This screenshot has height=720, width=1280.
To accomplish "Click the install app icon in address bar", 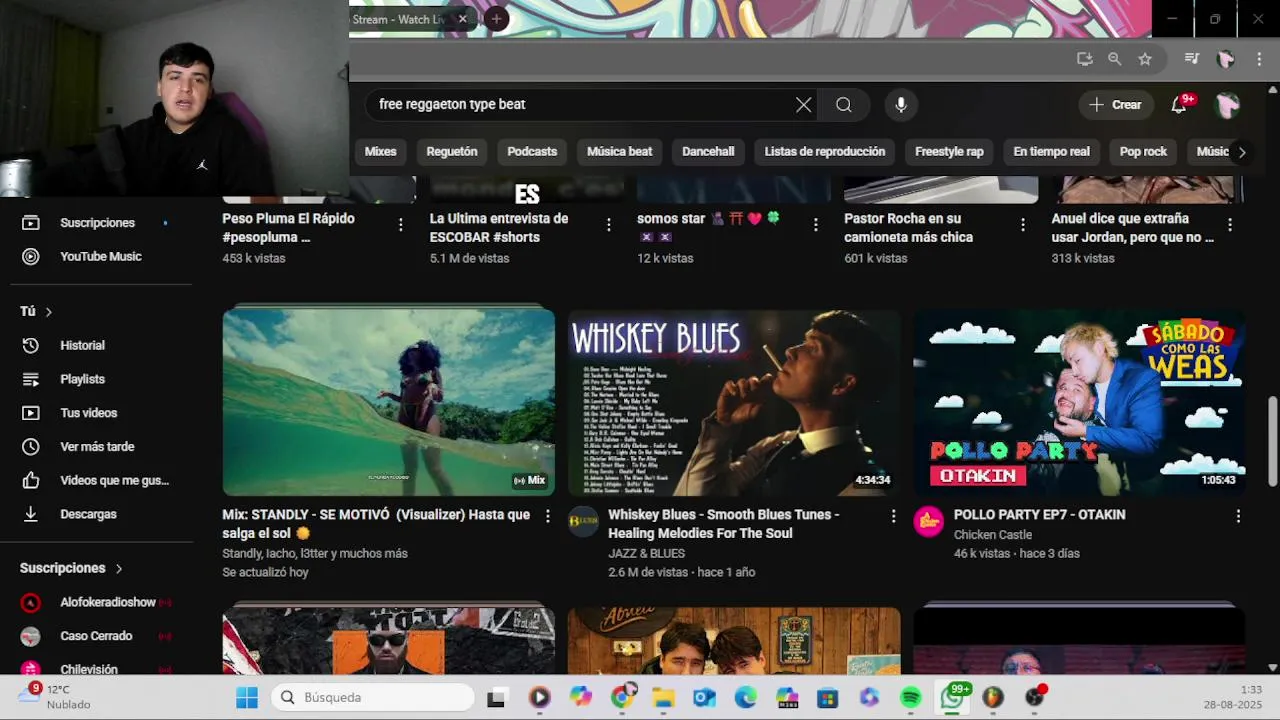I will (1084, 59).
